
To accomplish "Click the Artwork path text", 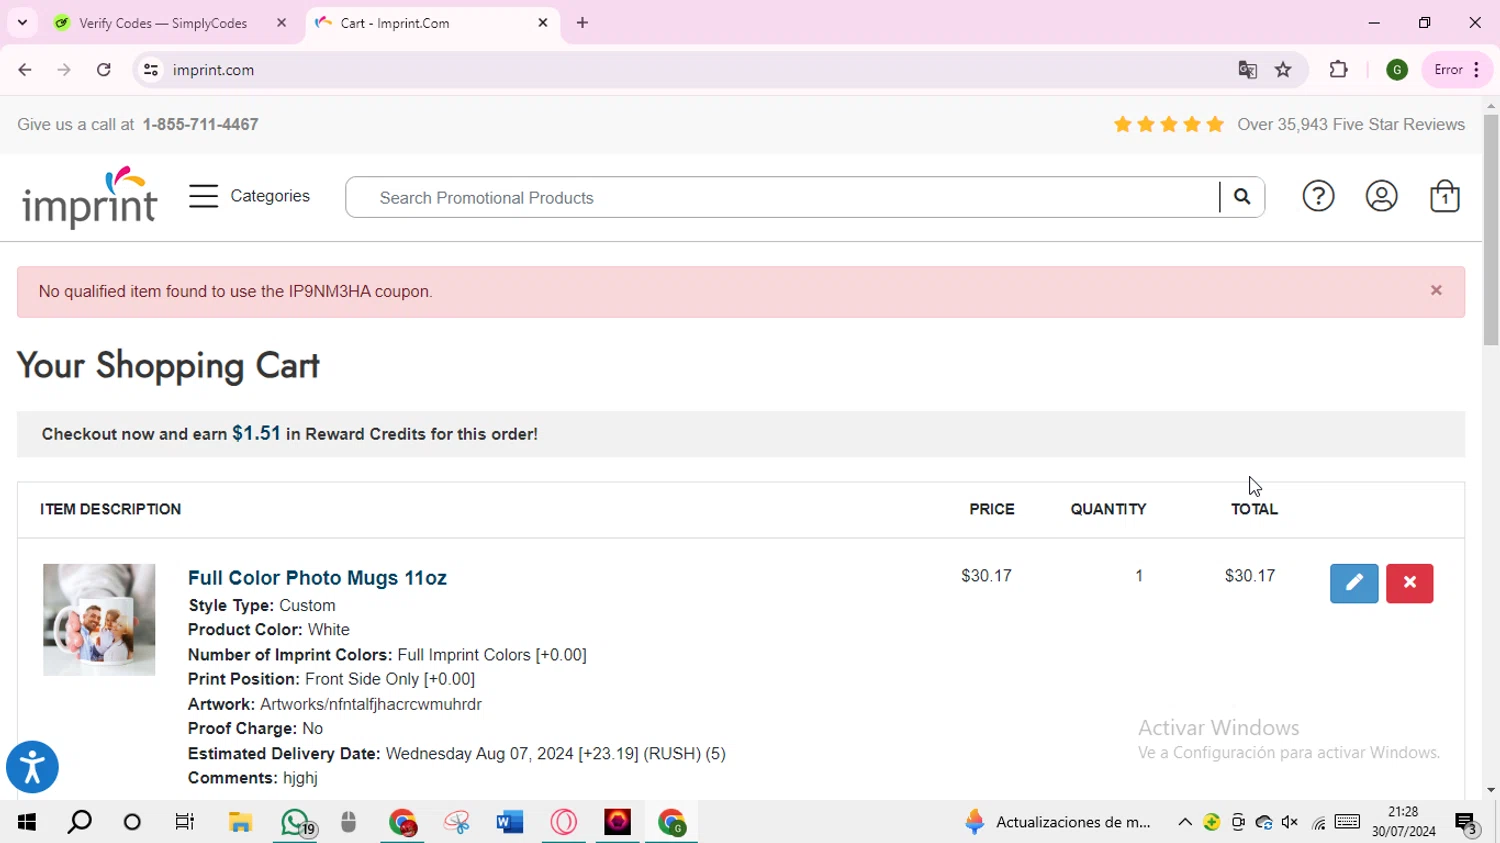I will pos(371,704).
